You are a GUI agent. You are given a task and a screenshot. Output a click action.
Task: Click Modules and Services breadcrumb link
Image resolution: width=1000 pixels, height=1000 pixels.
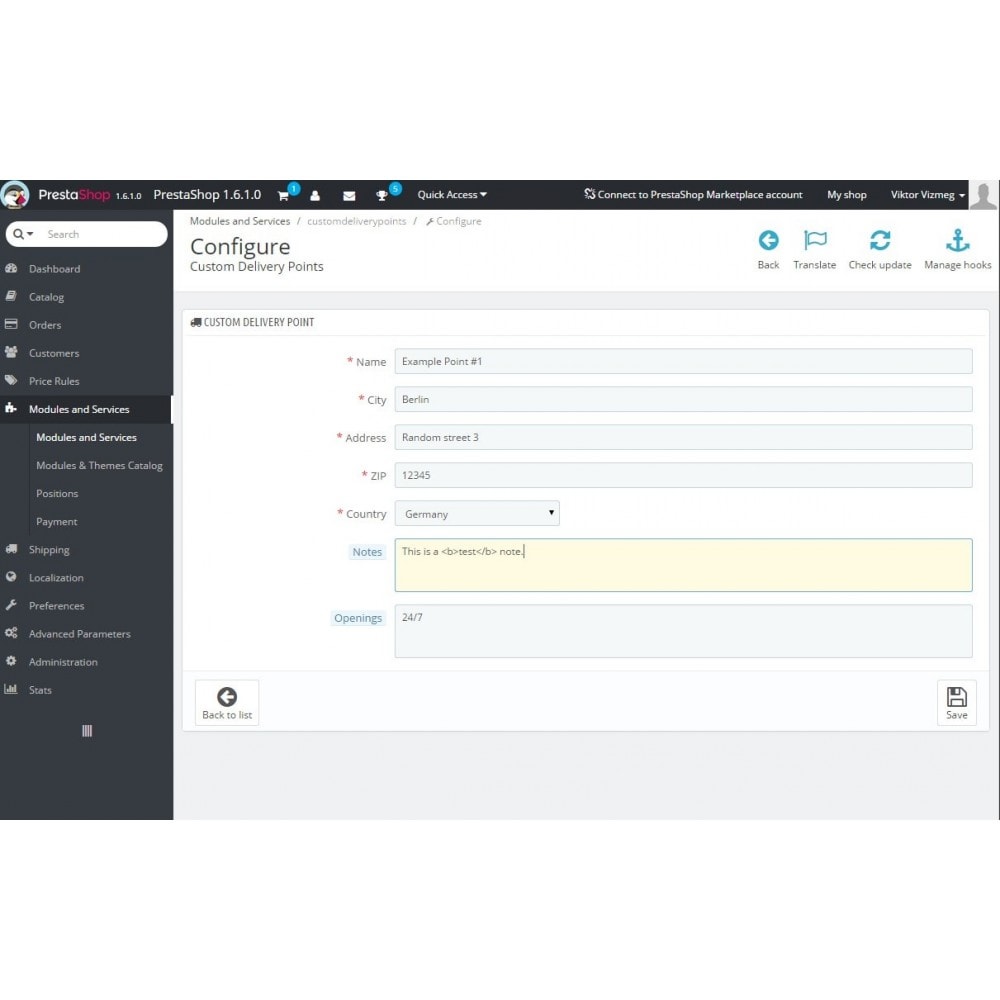coord(240,221)
